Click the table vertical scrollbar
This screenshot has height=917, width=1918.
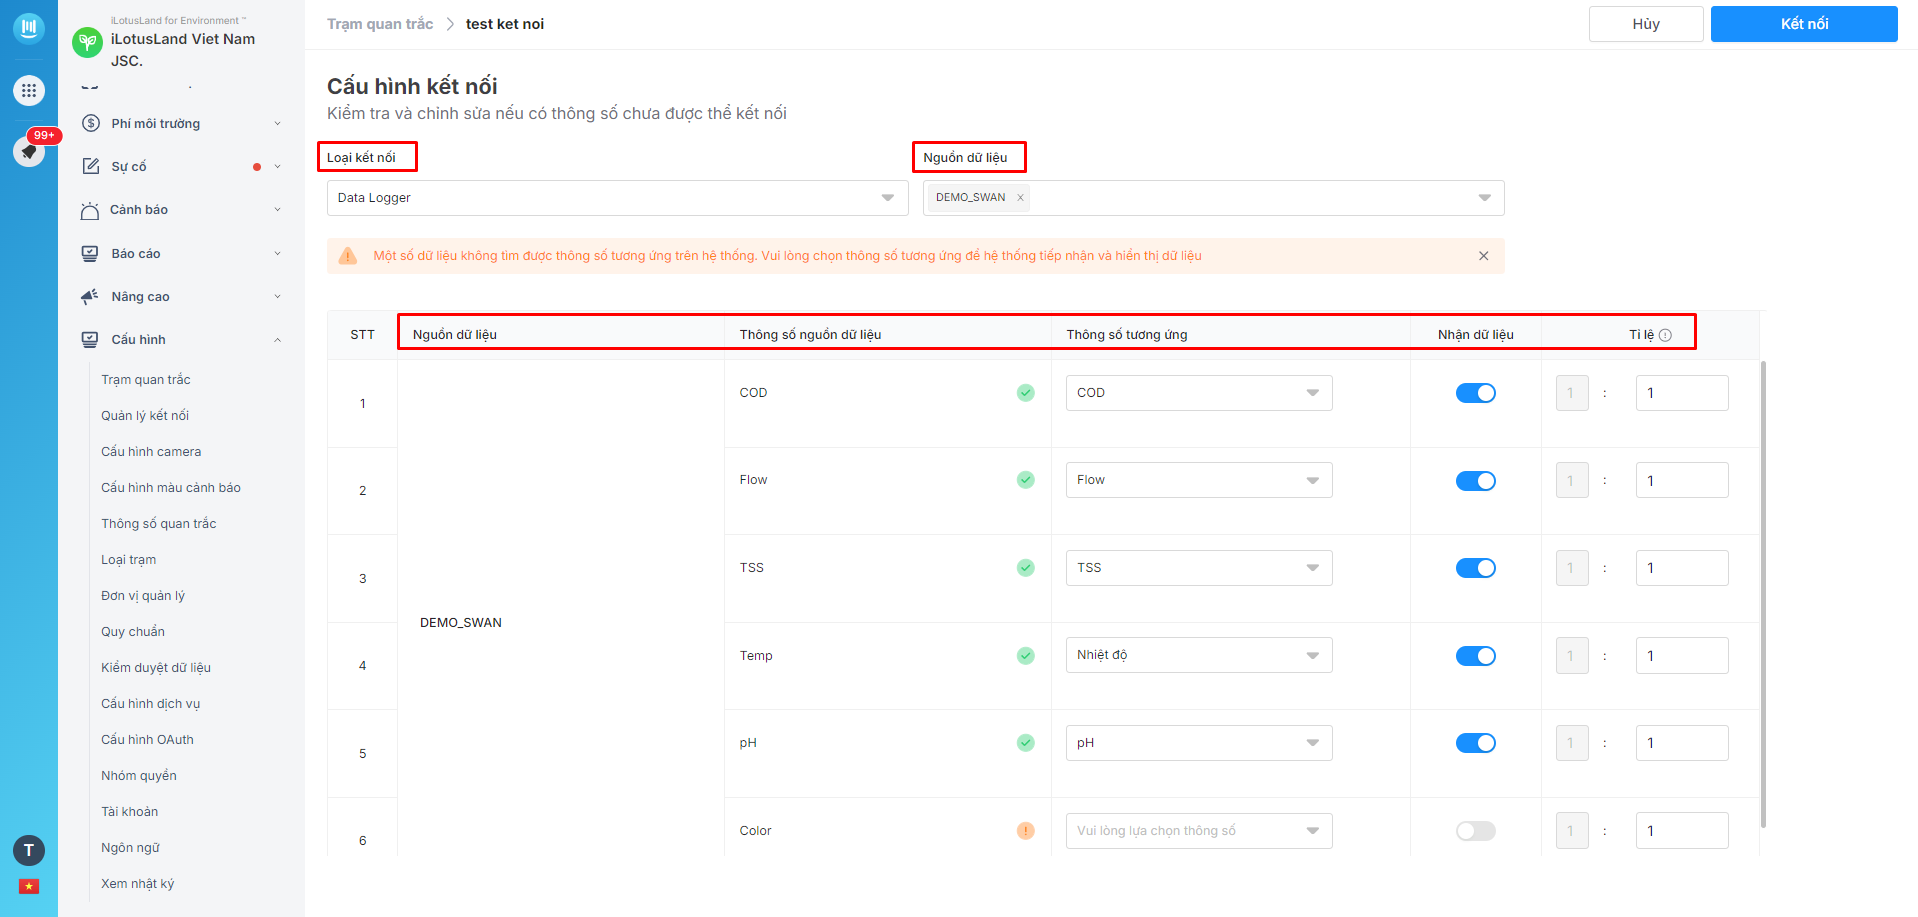pyautogui.click(x=1763, y=594)
